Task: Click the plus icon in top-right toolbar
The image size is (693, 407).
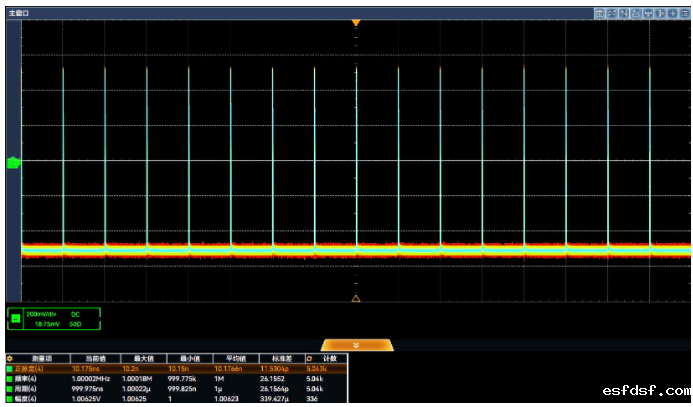Action: coord(671,14)
